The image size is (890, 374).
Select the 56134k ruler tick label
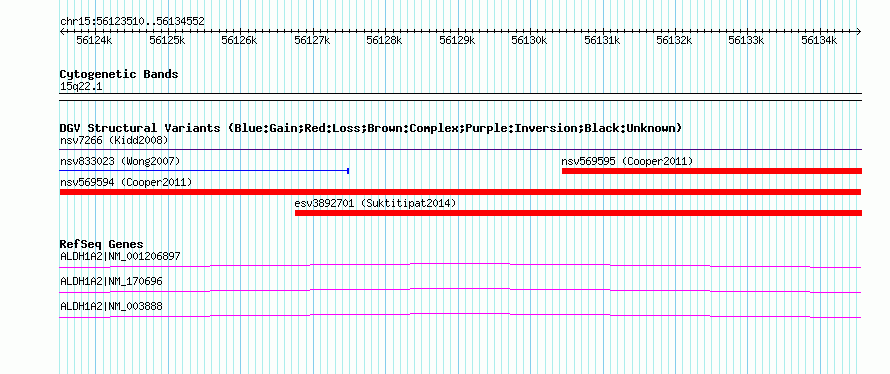coord(819,41)
